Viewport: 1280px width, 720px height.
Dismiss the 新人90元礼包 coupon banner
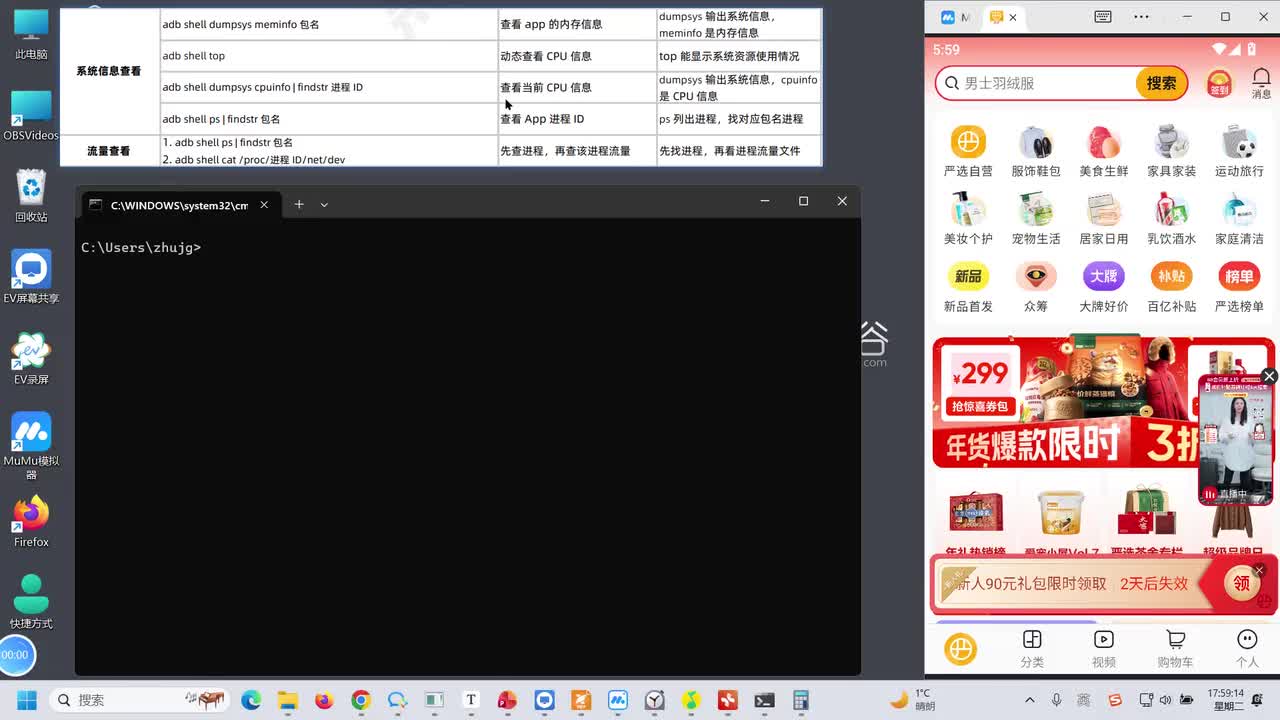[1259, 571]
